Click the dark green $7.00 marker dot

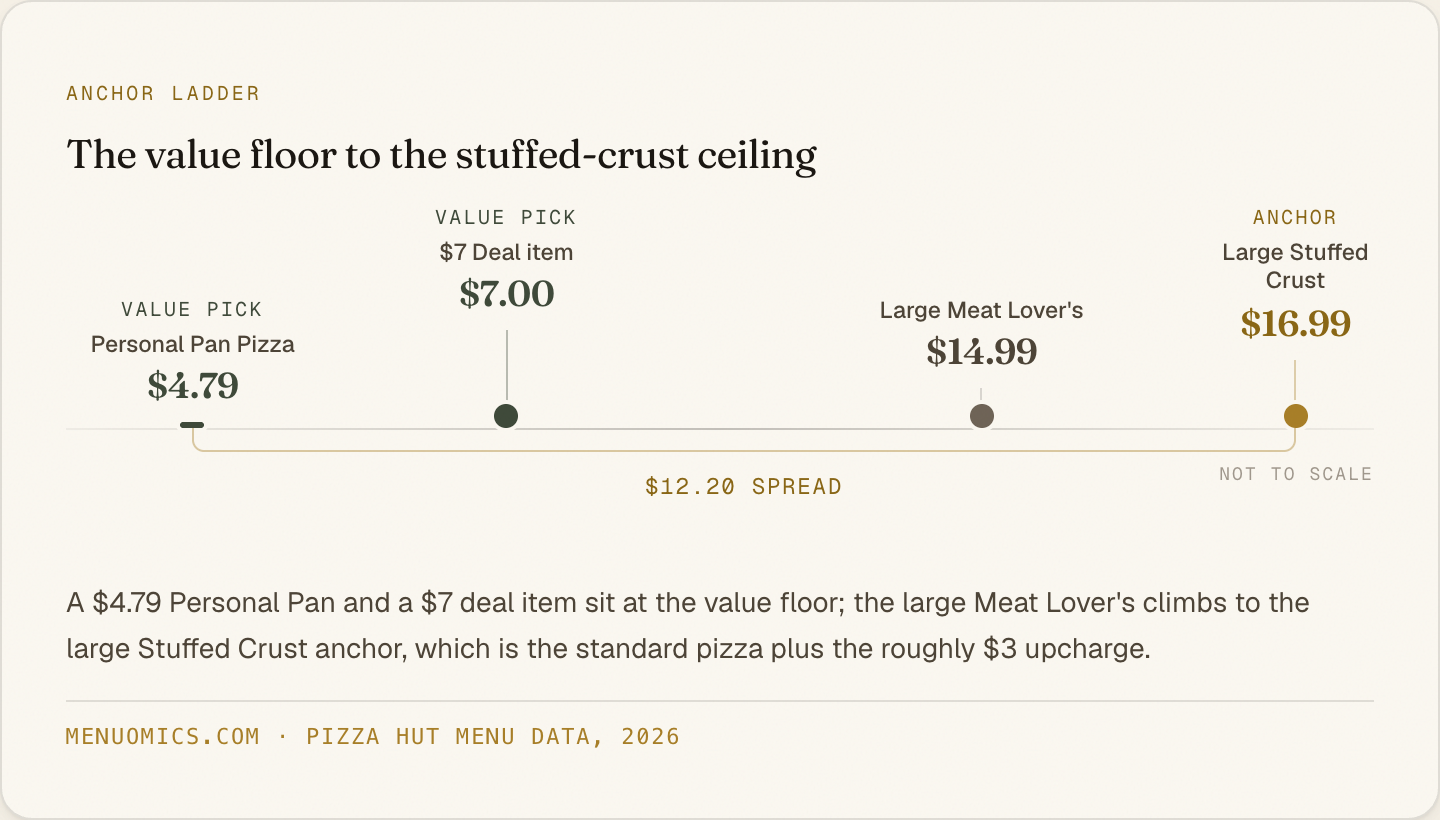point(506,416)
